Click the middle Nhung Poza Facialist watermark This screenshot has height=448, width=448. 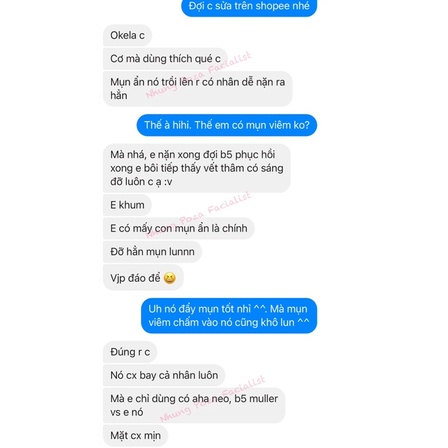[x=199, y=215]
